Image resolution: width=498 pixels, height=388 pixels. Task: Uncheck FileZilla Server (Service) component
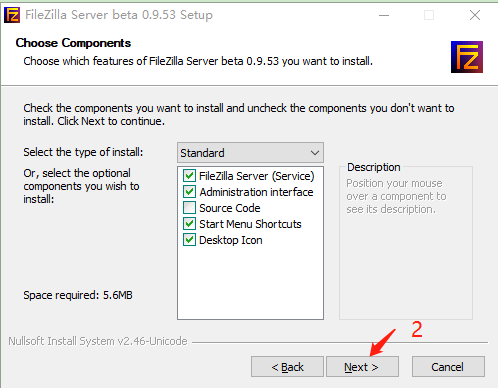click(x=189, y=176)
